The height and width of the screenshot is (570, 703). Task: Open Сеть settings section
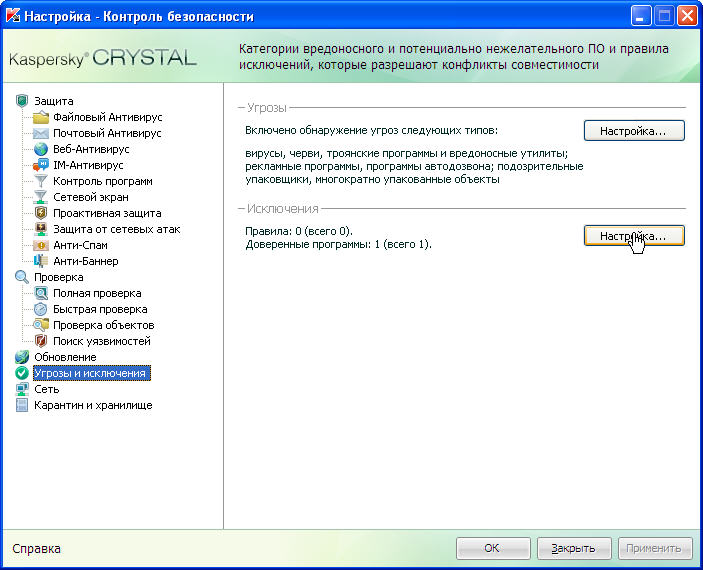tap(47, 389)
